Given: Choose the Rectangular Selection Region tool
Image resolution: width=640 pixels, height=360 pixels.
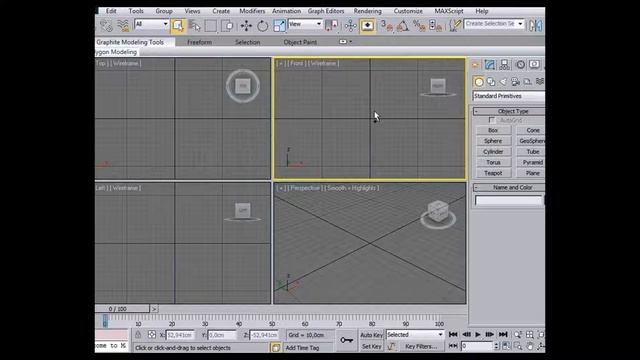Looking at the screenshot, I should tap(211, 26).
